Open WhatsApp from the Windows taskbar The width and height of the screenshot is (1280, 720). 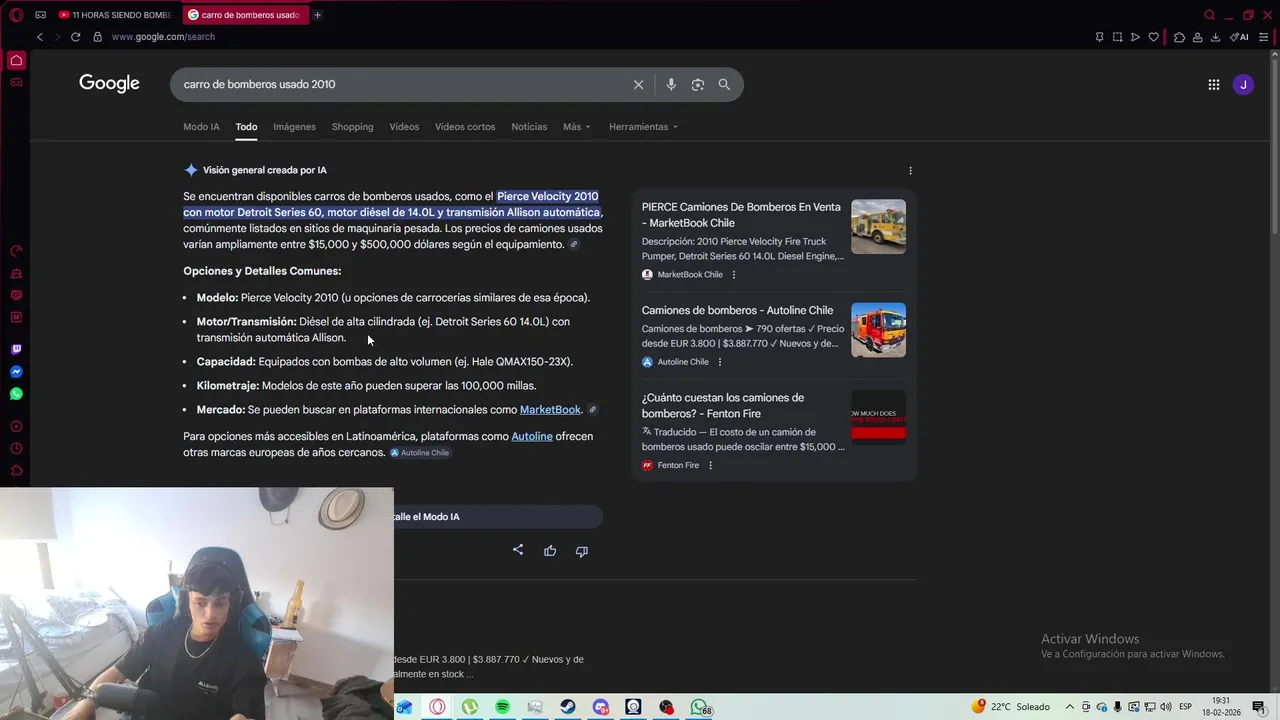pyautogui.click(x=699, y=707)
